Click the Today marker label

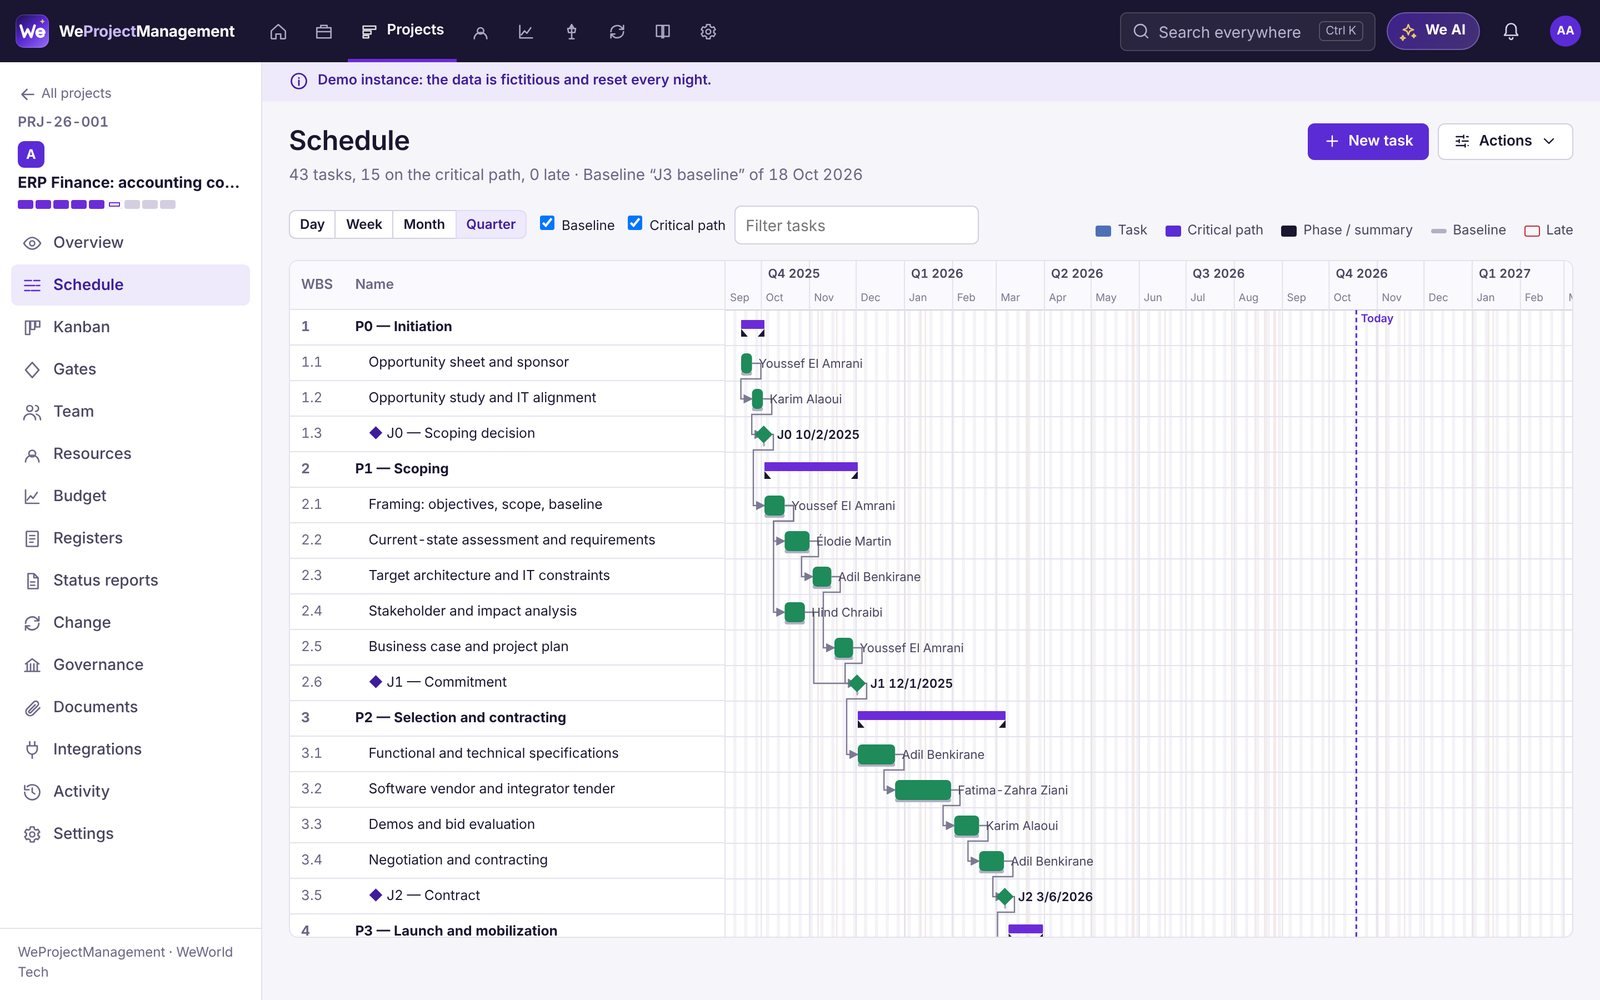pos(1377,319)
